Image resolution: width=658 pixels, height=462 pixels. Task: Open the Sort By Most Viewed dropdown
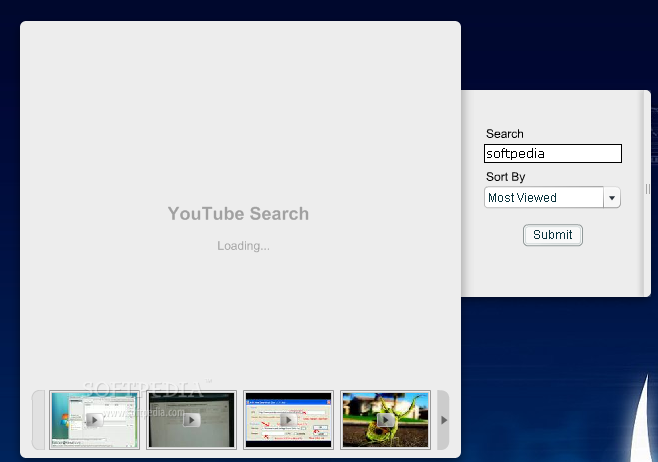[552, 197]
